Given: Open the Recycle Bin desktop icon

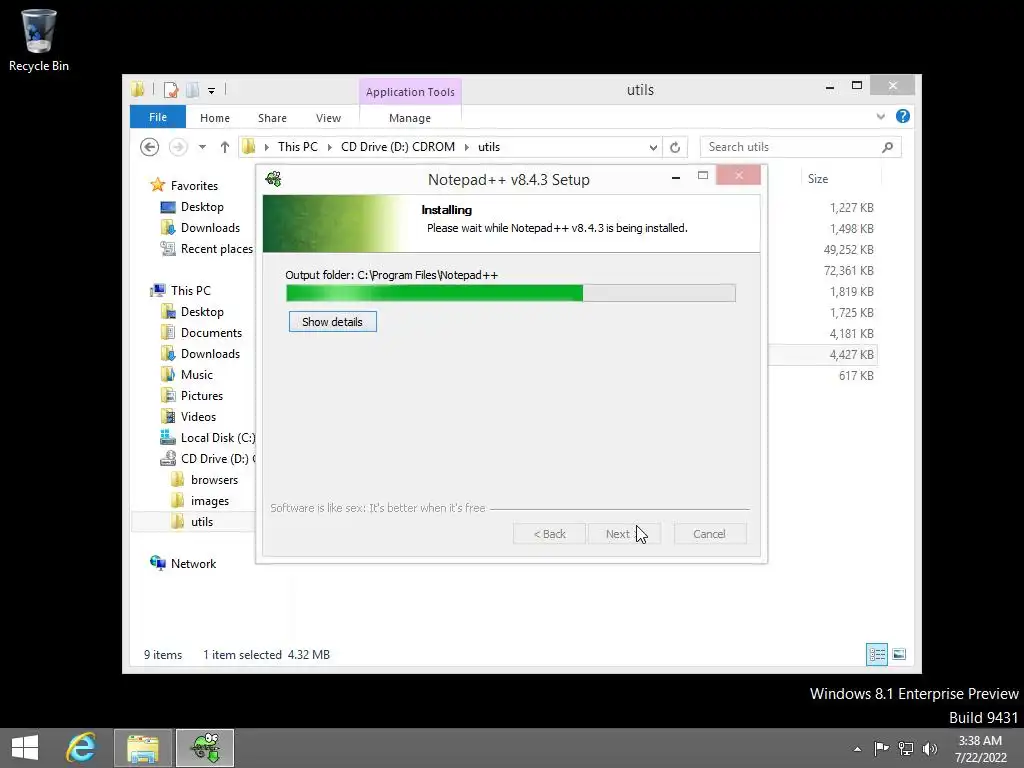Looking at the screenshot, I should coord(39,40).
